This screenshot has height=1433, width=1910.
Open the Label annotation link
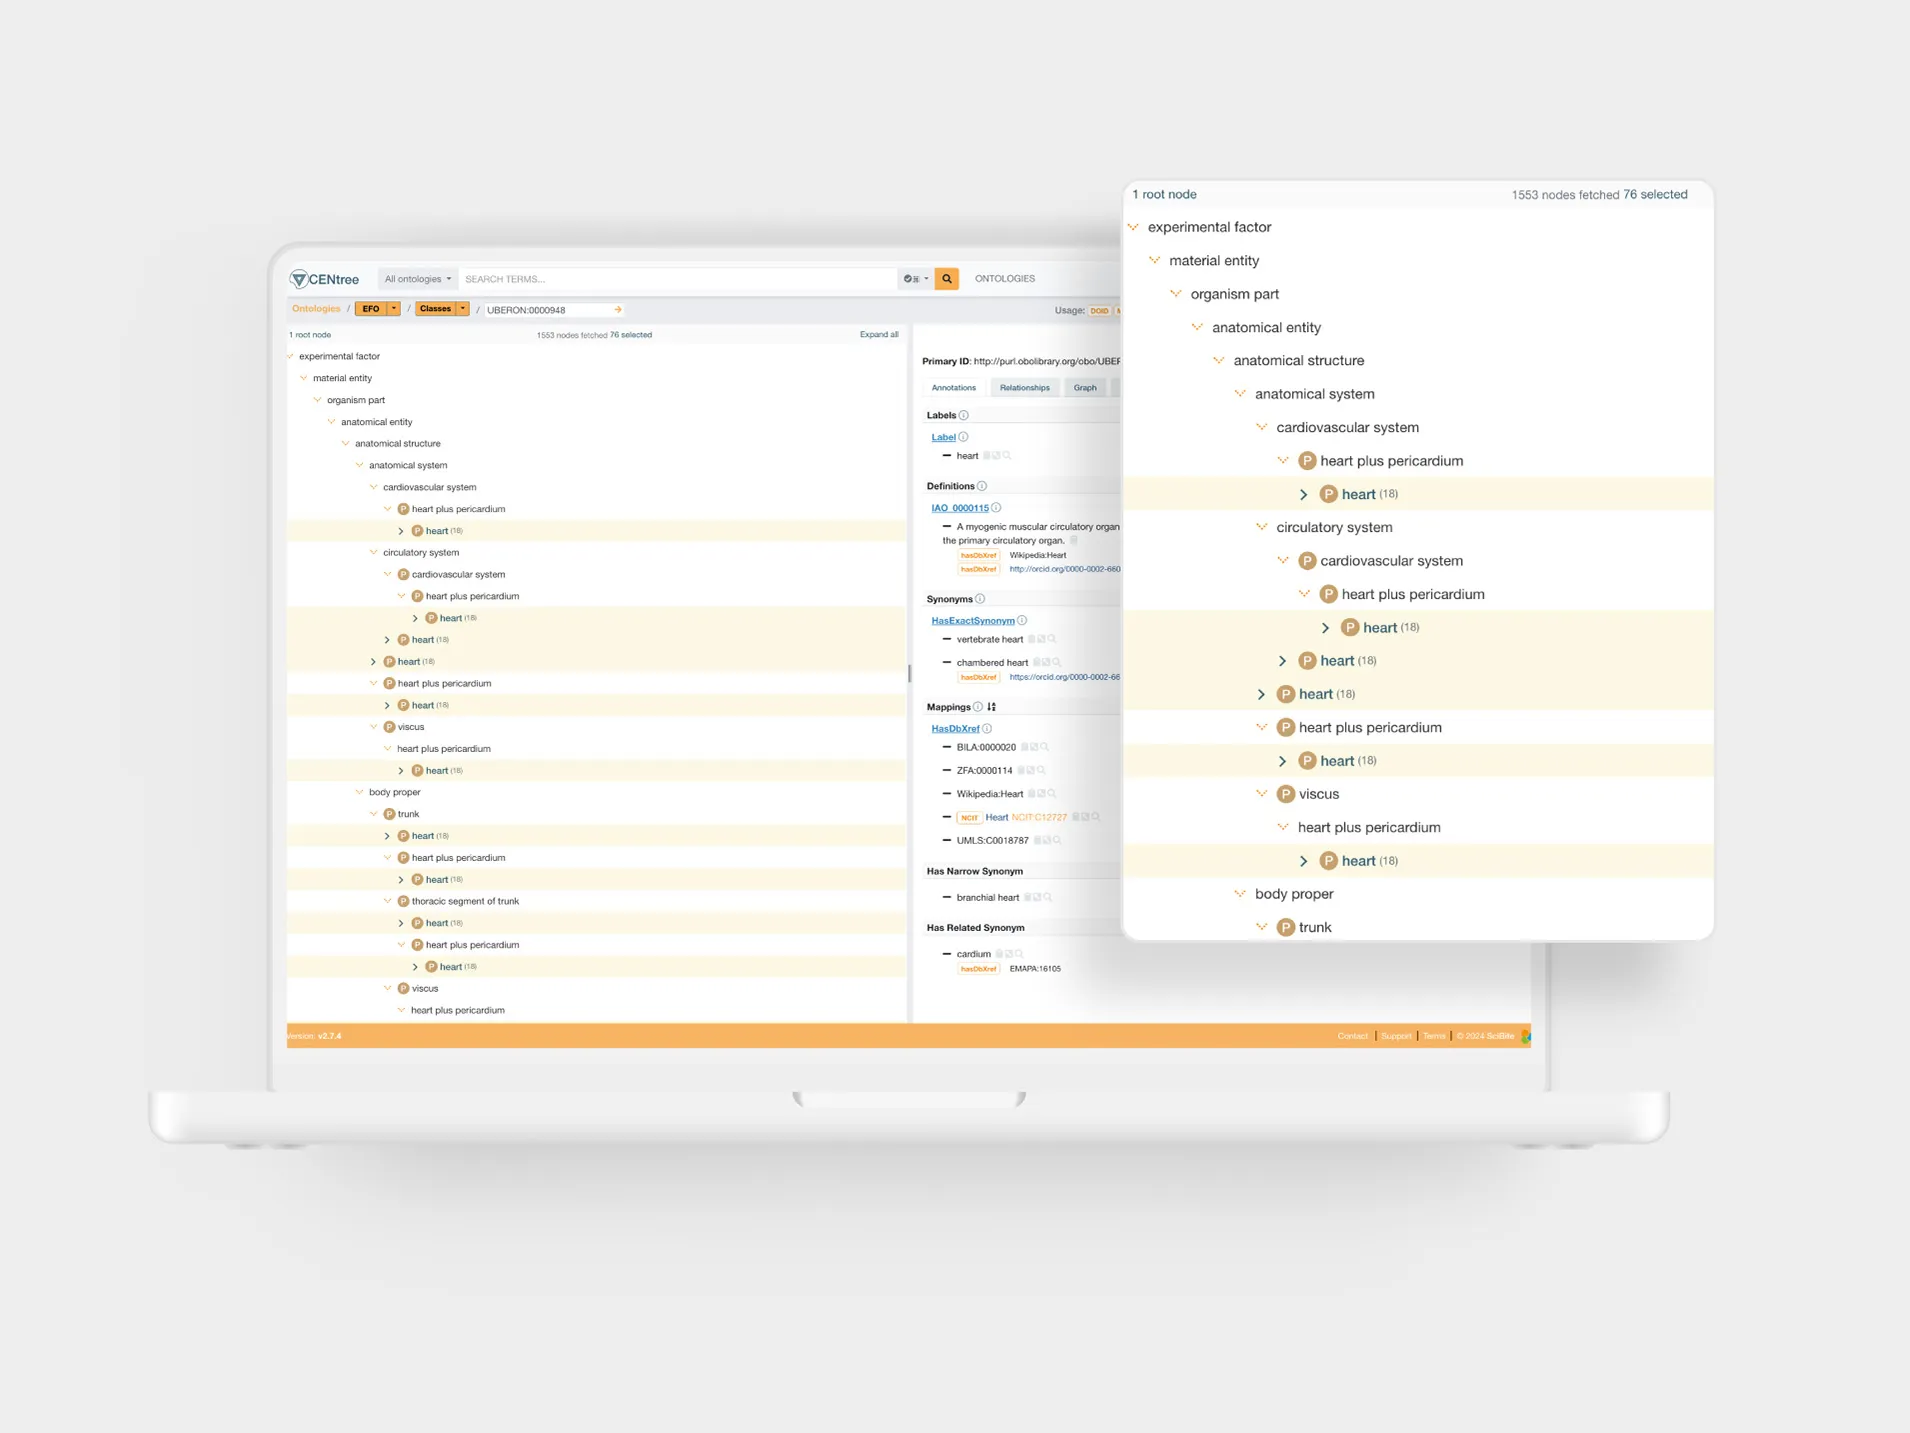click(x=943, y=437)
